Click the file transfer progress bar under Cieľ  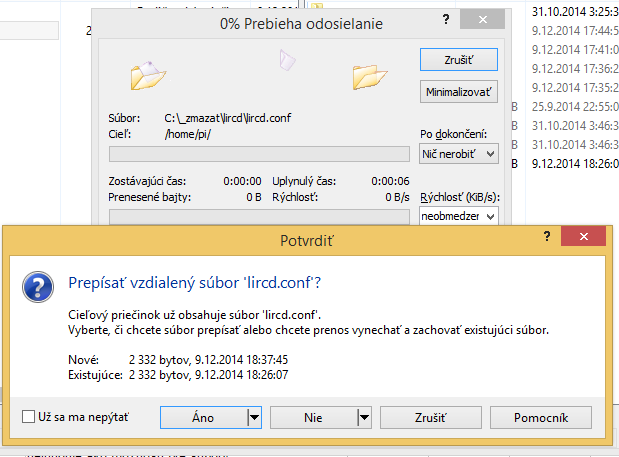click(x=258, y=154)
